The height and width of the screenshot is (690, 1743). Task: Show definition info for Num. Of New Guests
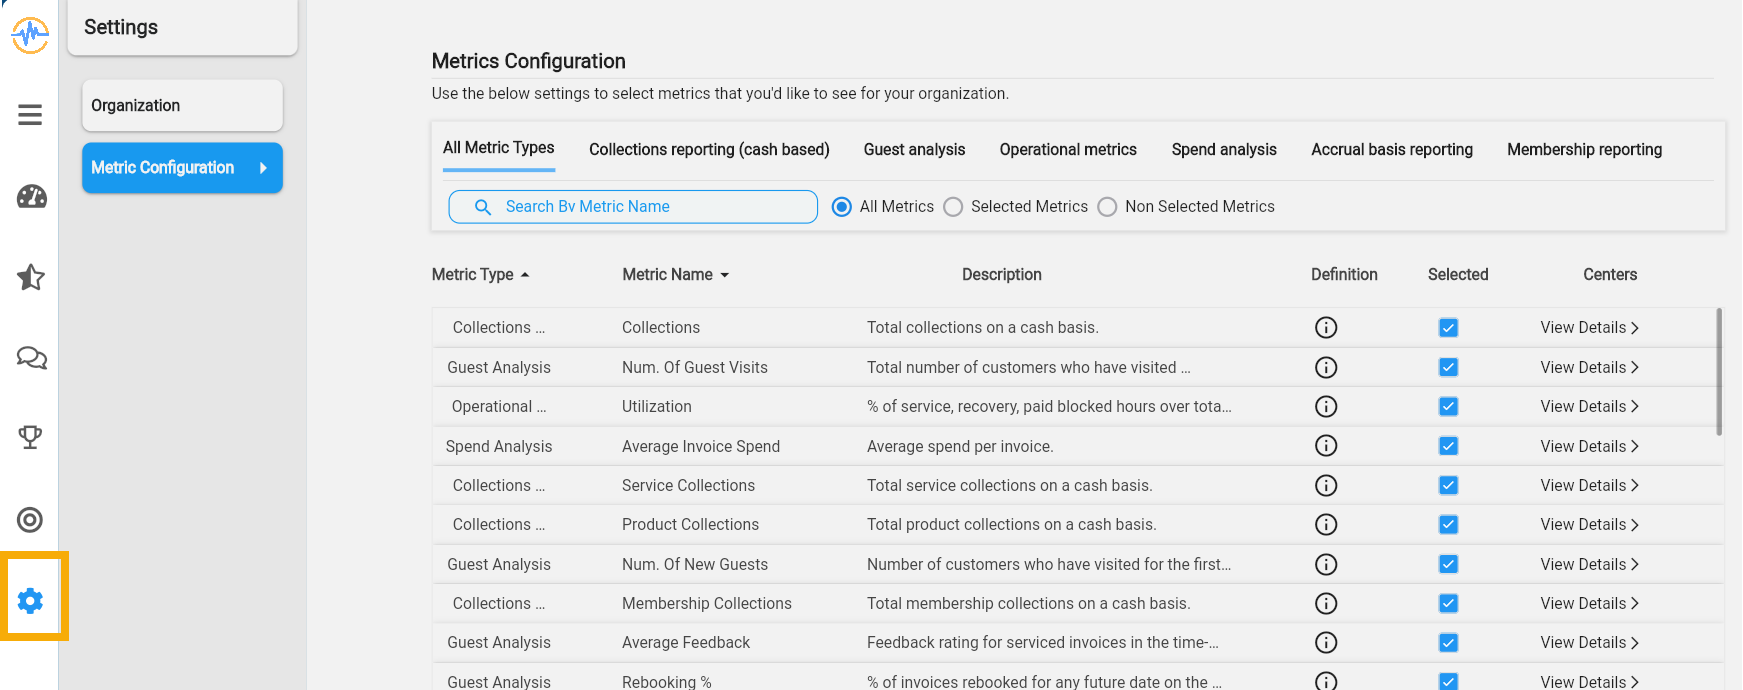coord(1326,565)
